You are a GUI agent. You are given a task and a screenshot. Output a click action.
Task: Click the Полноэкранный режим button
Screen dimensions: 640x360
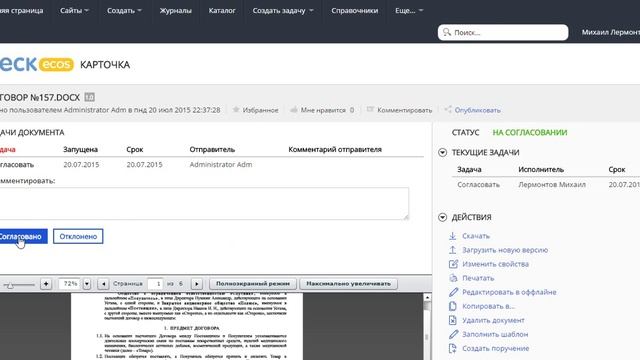tap(253, 283)
